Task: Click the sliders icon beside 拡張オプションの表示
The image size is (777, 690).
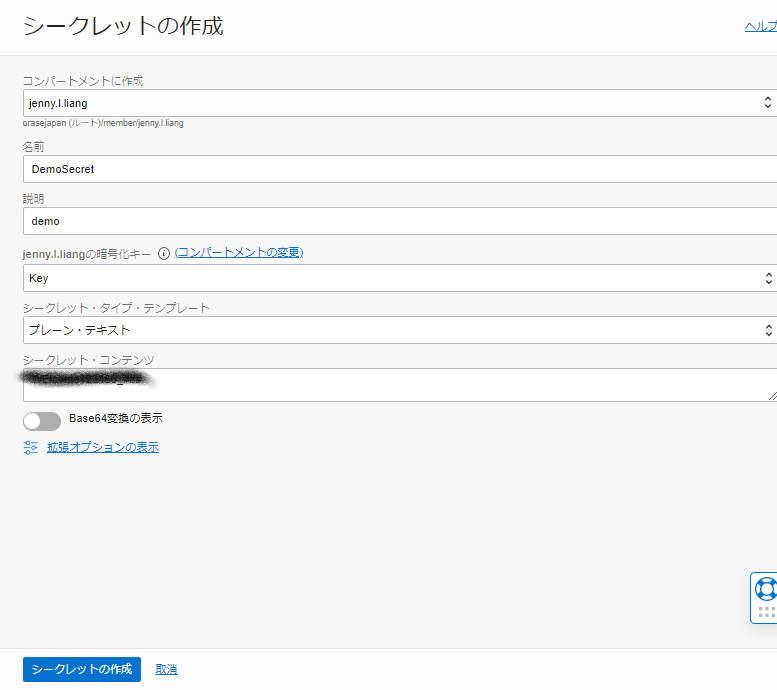Action: (x=30, y=447)
